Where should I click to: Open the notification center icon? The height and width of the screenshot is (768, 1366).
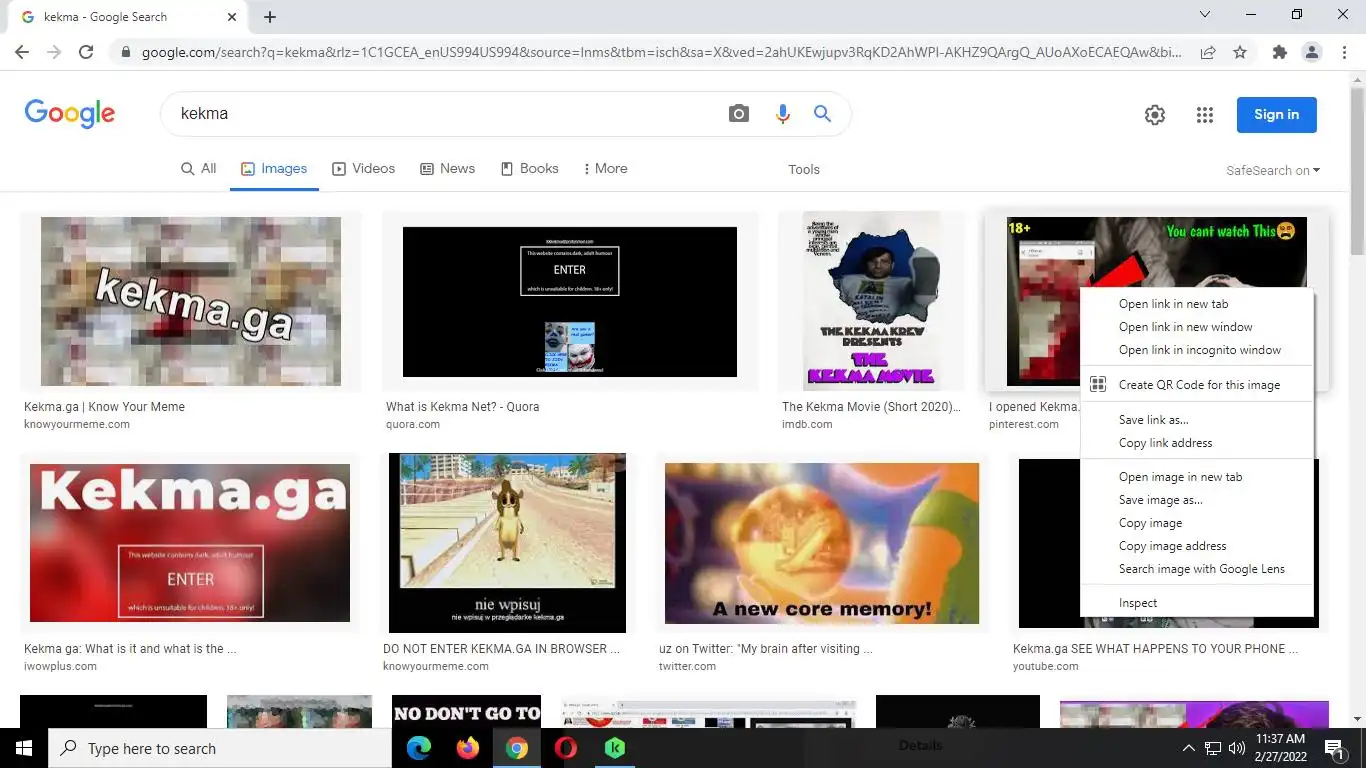1333,748
